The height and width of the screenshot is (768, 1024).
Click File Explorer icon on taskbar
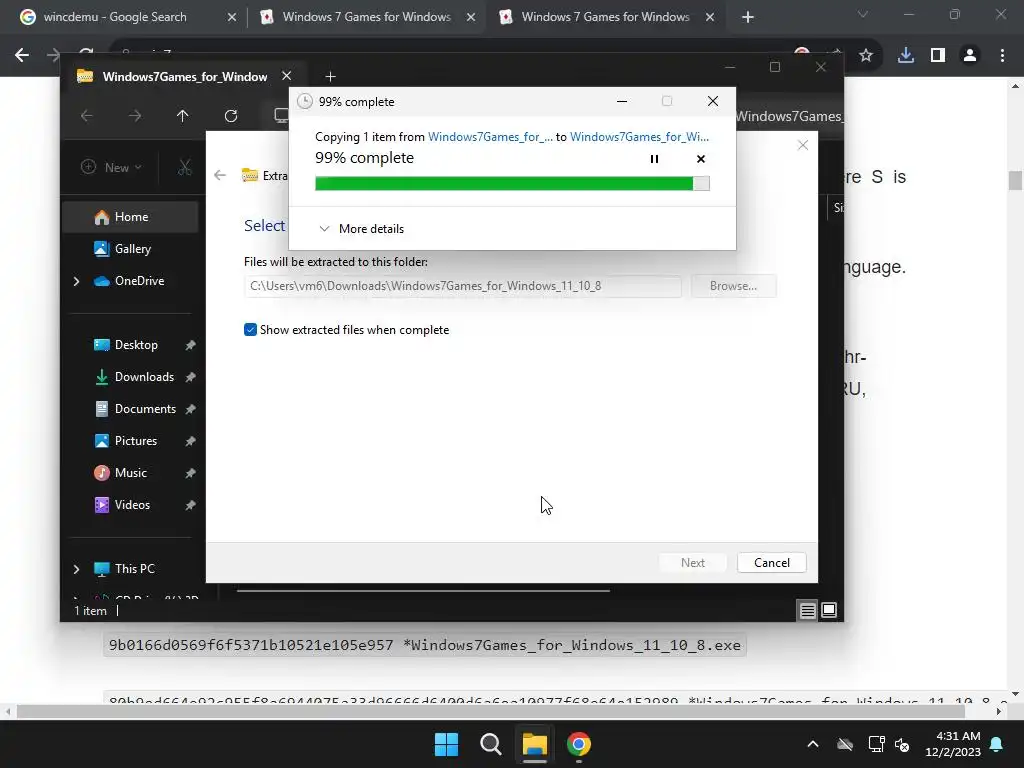[534, 744]
